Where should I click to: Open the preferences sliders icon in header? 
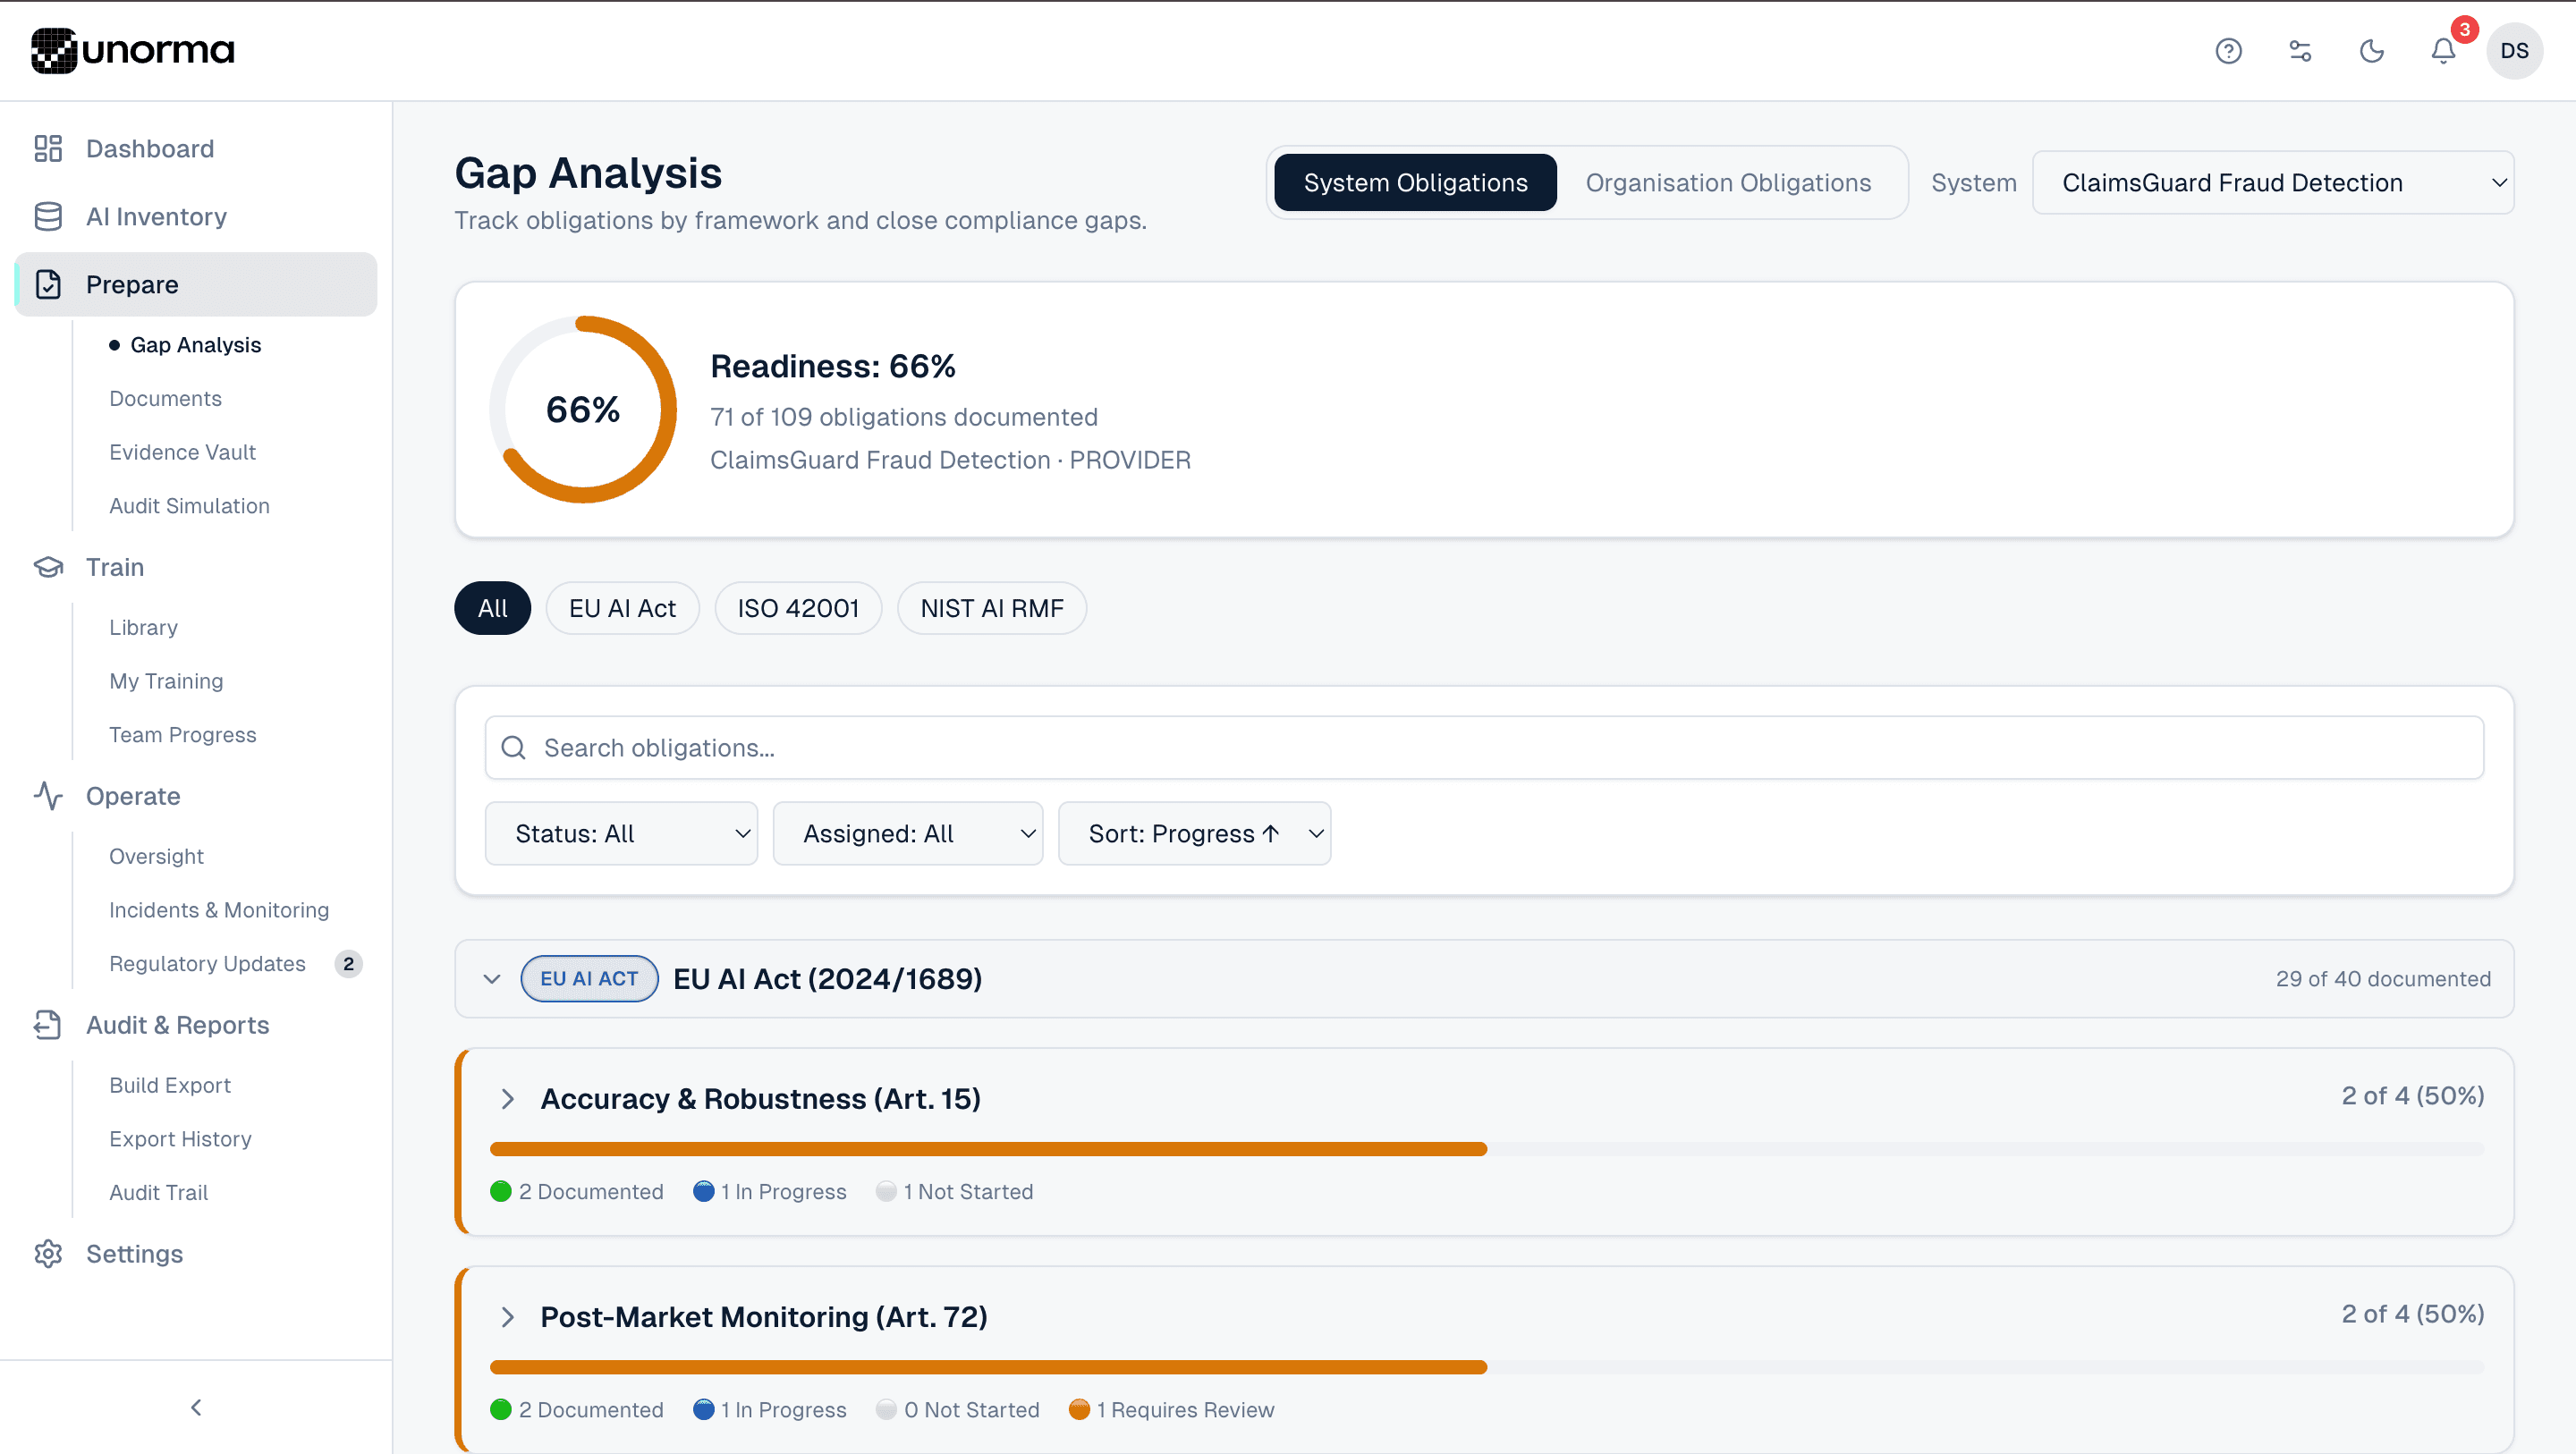click(2300, 51)
